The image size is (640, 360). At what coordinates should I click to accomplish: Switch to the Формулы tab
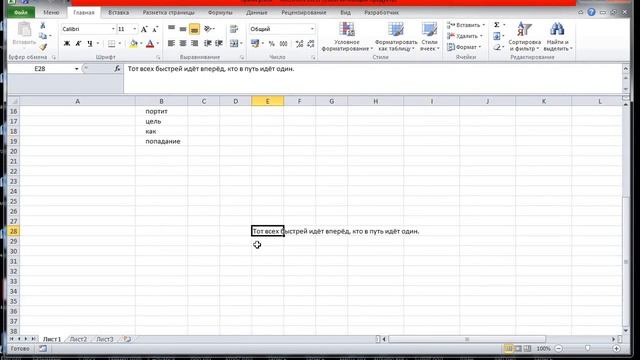coord(220,13)
